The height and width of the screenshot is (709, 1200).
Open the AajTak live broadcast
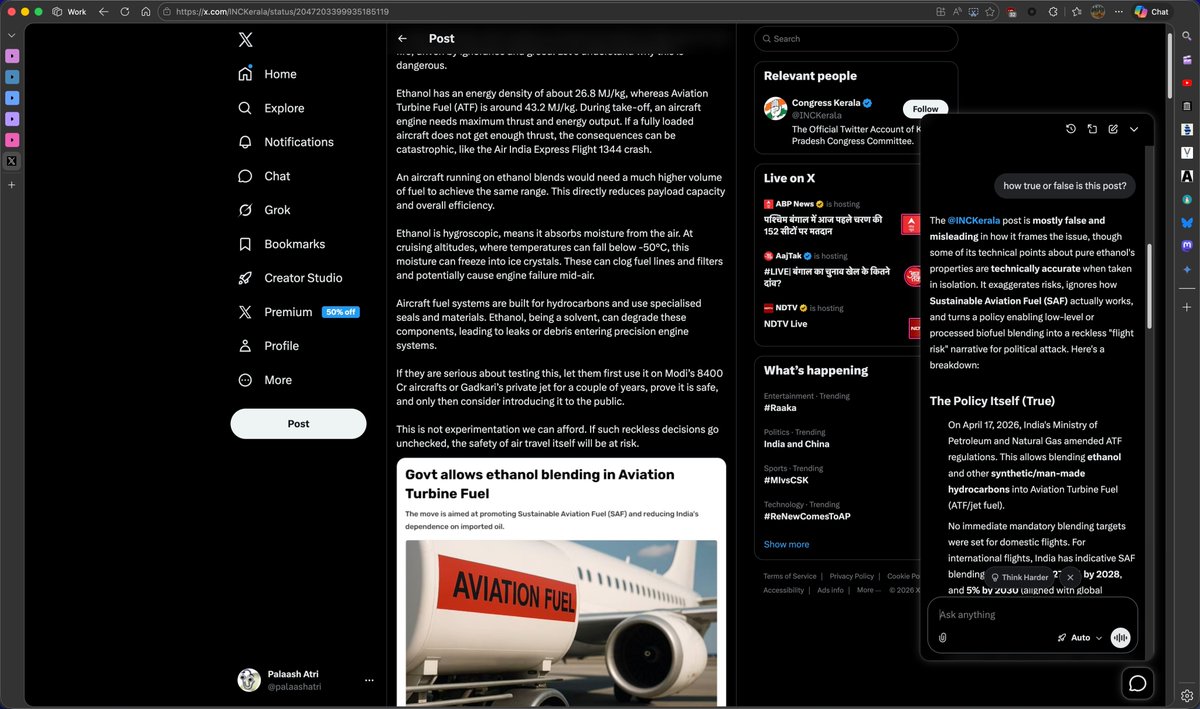tap(841, 270)
